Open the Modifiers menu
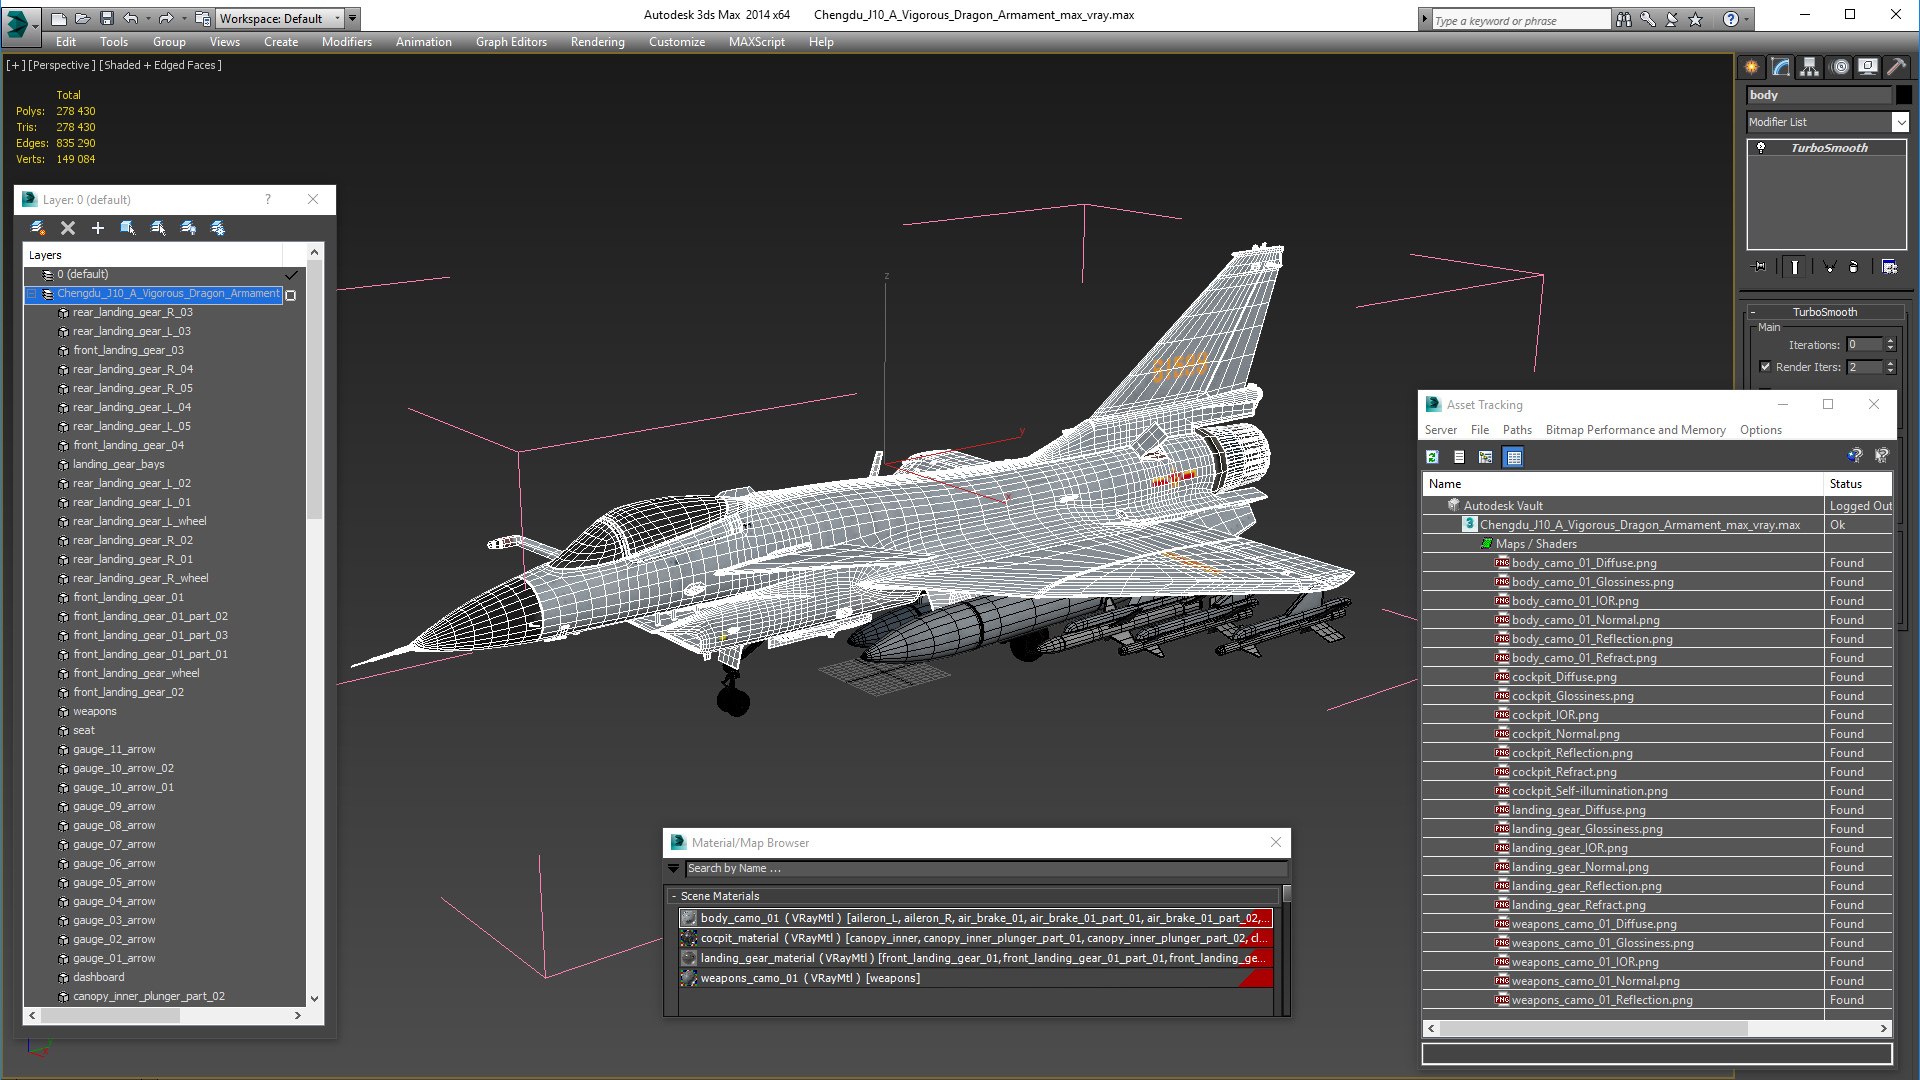The image size is (1920, 1080). (347, 42)
